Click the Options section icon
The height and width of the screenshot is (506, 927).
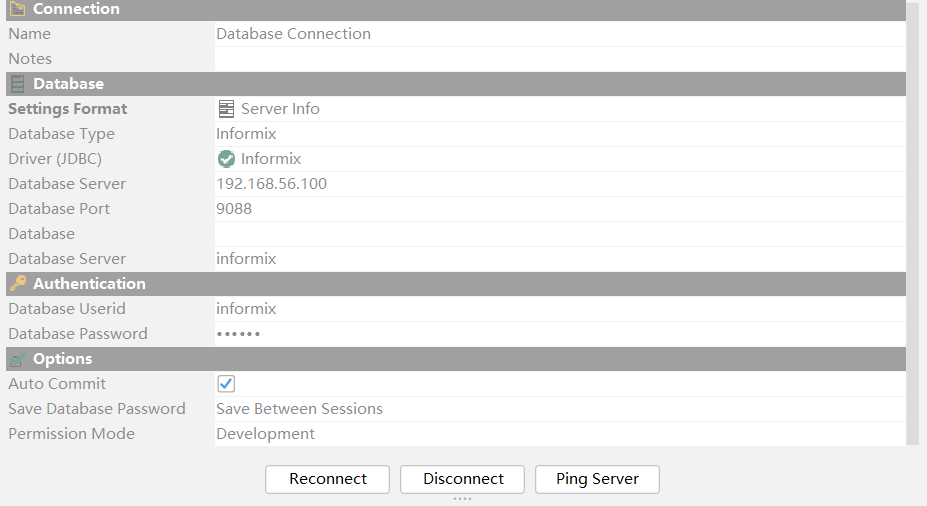(18, 359)
